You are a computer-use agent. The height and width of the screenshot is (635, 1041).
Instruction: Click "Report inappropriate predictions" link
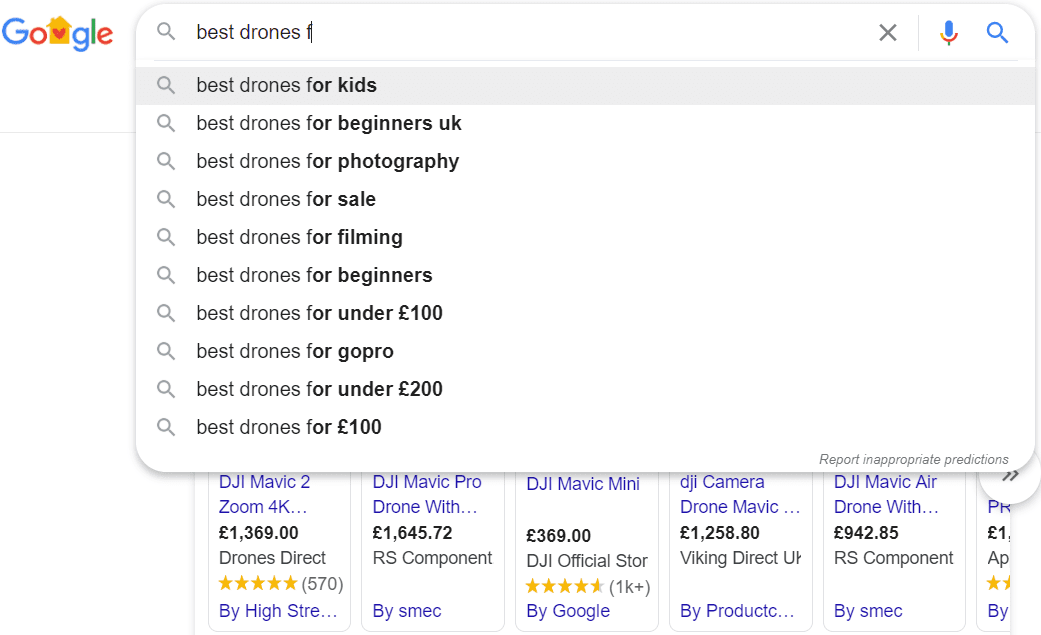pyautogui.click(x=914, y=459)
